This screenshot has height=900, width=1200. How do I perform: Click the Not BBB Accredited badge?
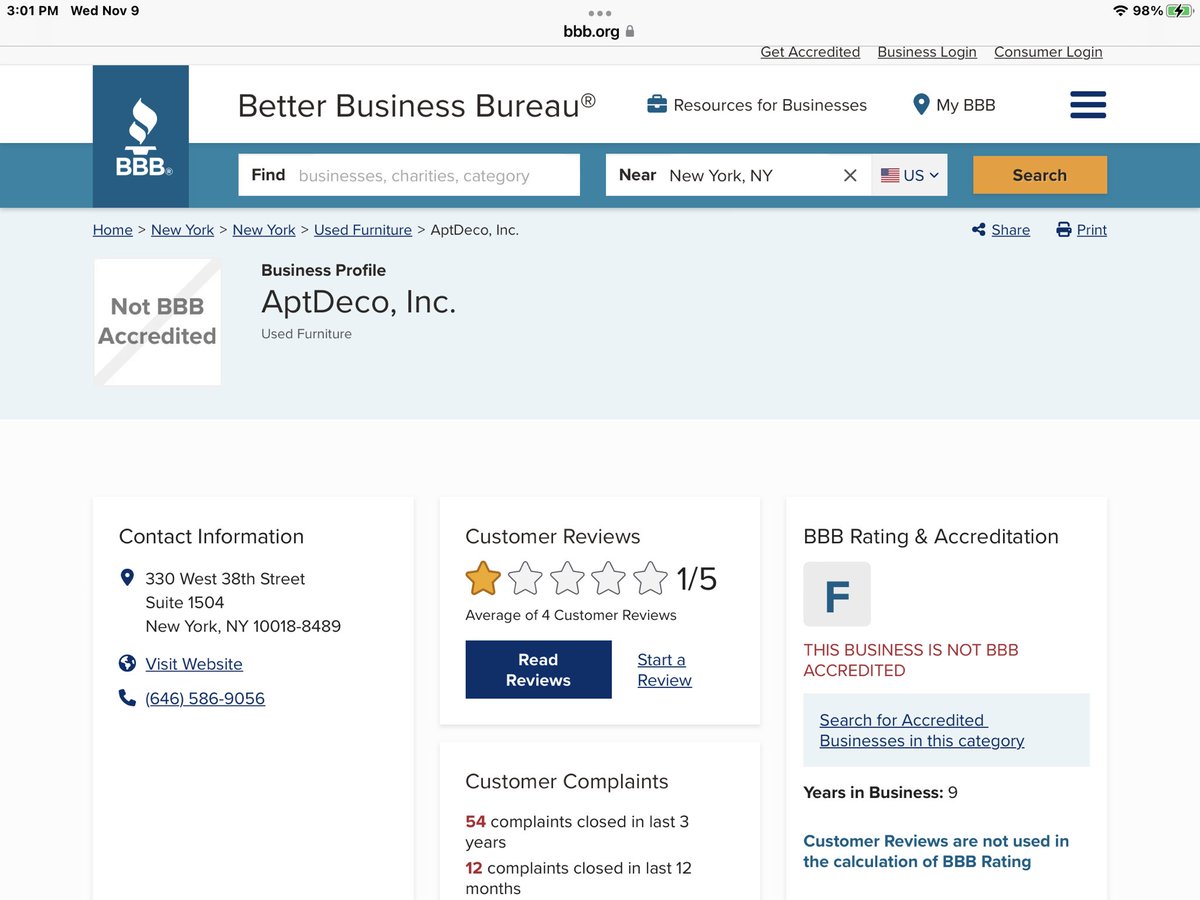click(x=157, y=322)
